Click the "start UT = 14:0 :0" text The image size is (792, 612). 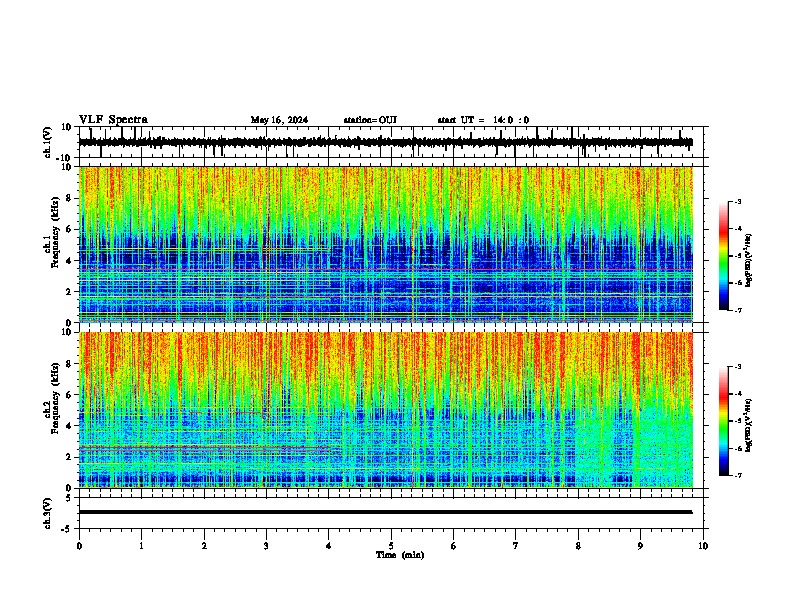pos(483,120)
